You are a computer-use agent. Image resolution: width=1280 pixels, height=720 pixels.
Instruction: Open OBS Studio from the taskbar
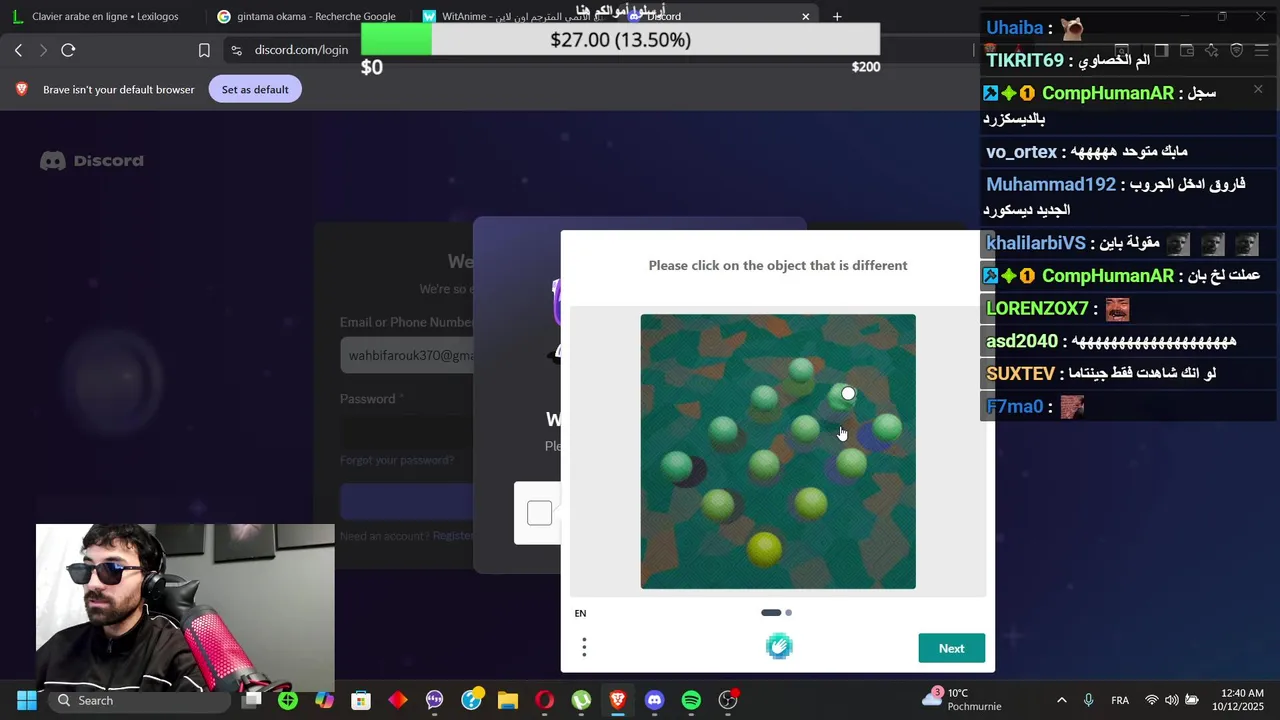728,700
